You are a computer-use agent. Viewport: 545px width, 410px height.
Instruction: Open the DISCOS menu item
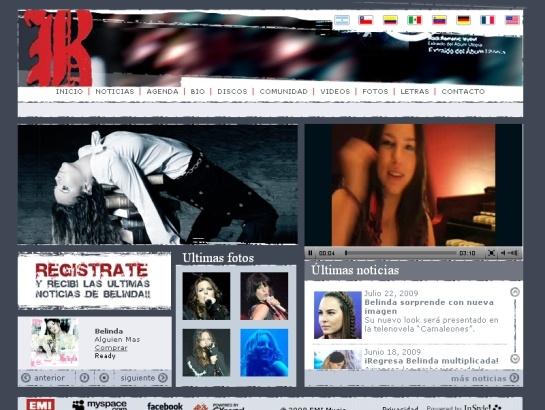click(x=232, y=91)
